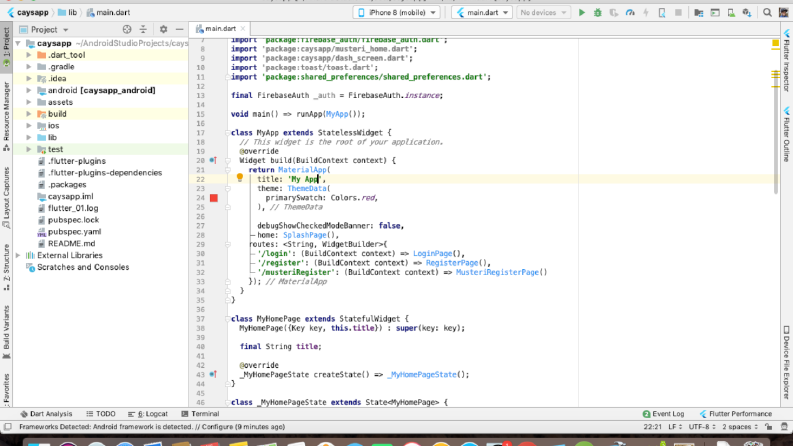
Task: Click the main.dart breadcrumb in navigation bar
Action: [x=108, y=13]
